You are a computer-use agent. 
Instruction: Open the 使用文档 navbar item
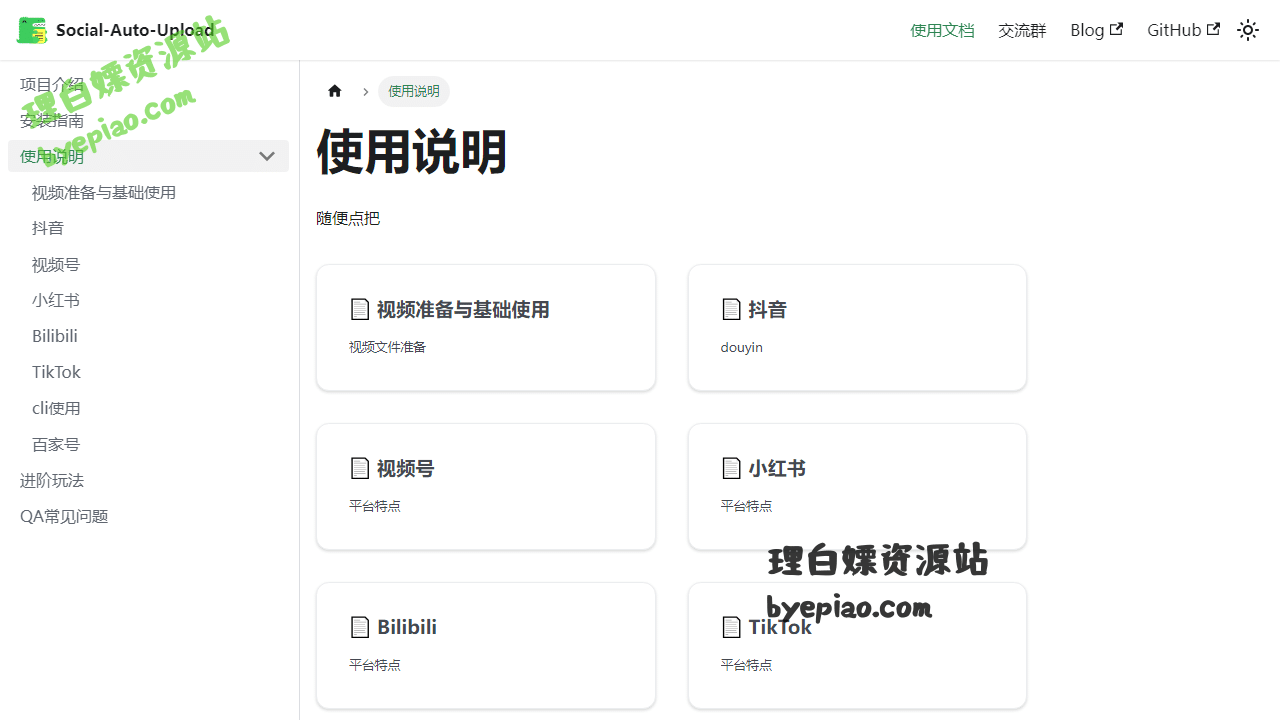pos(942,30)
